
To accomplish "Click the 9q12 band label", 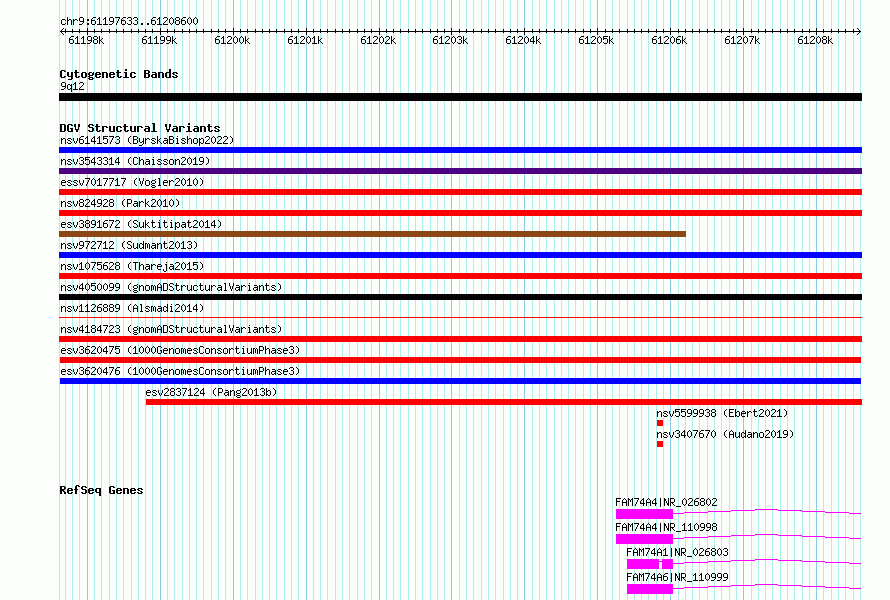I will tap(73, 86).
